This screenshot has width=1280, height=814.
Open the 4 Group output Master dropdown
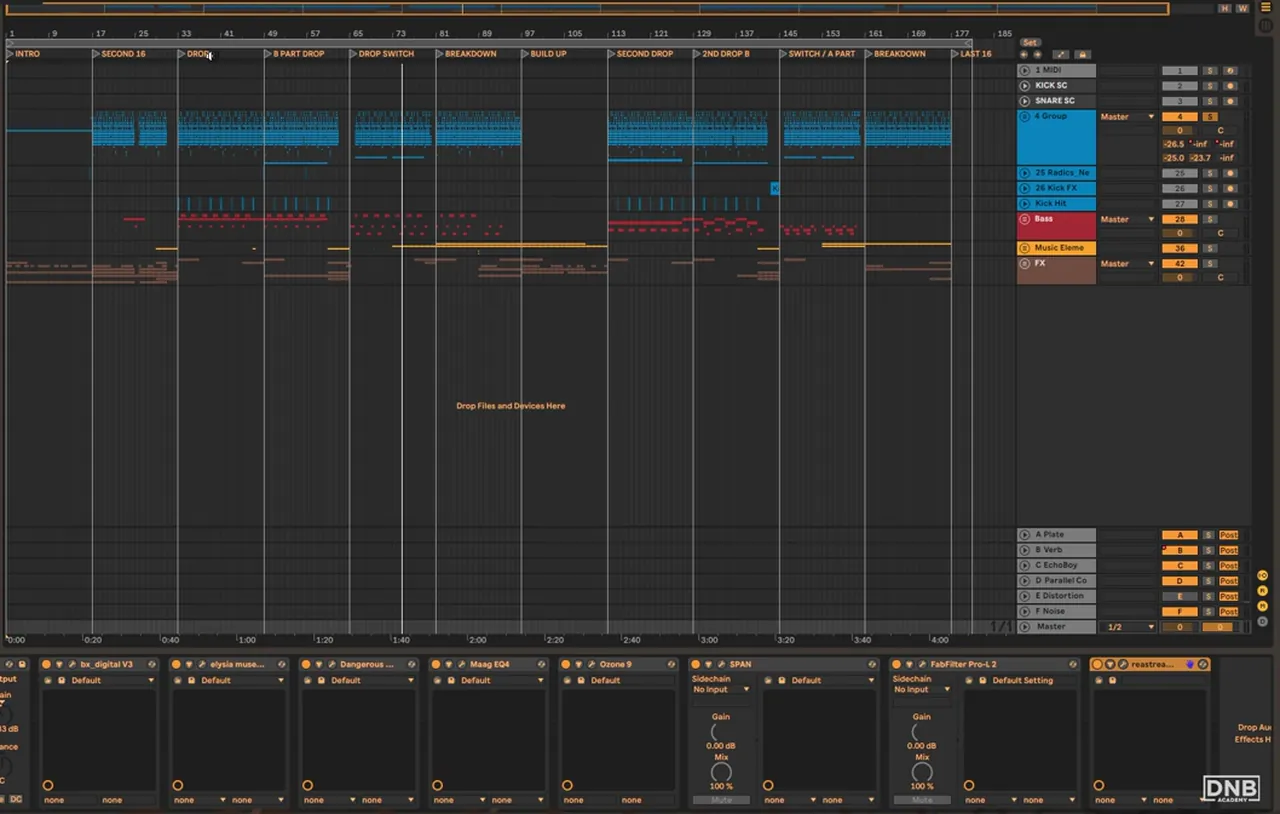pyautogui.click(x=1127, y=117)
